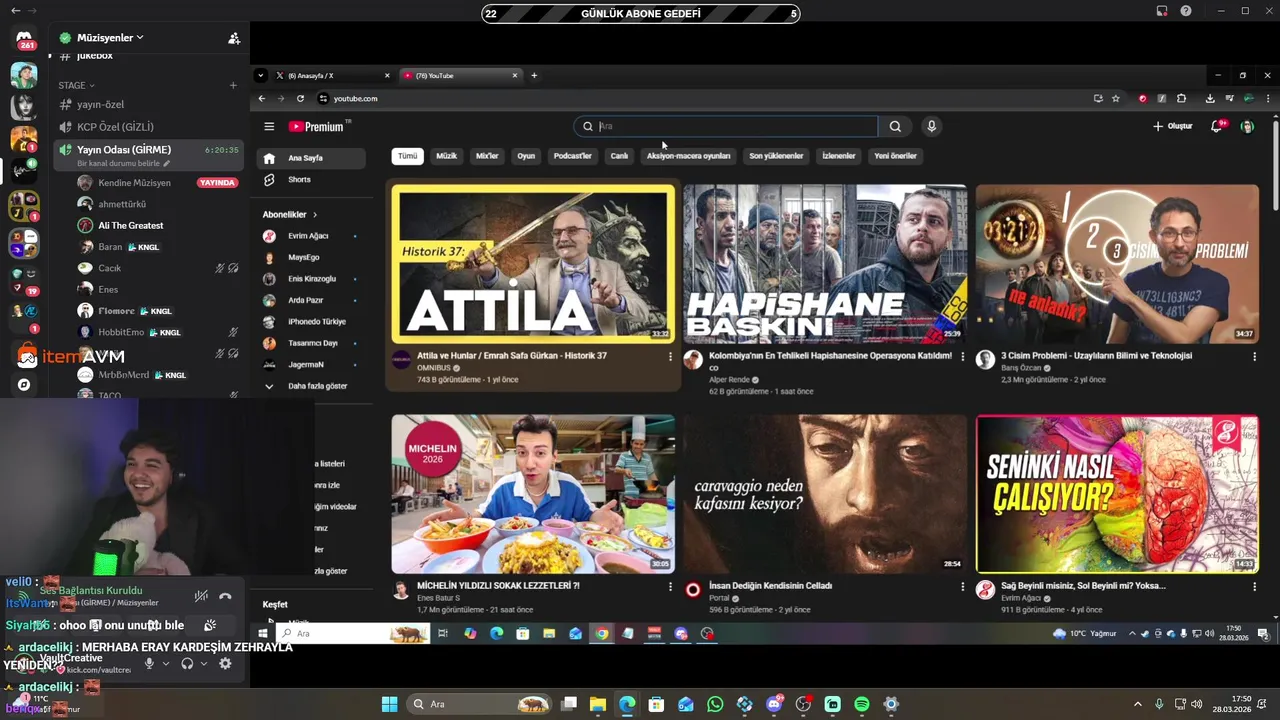Open Discord direct messages home icon
Screen dimensions: 1280x720
[x=24, y=38]
